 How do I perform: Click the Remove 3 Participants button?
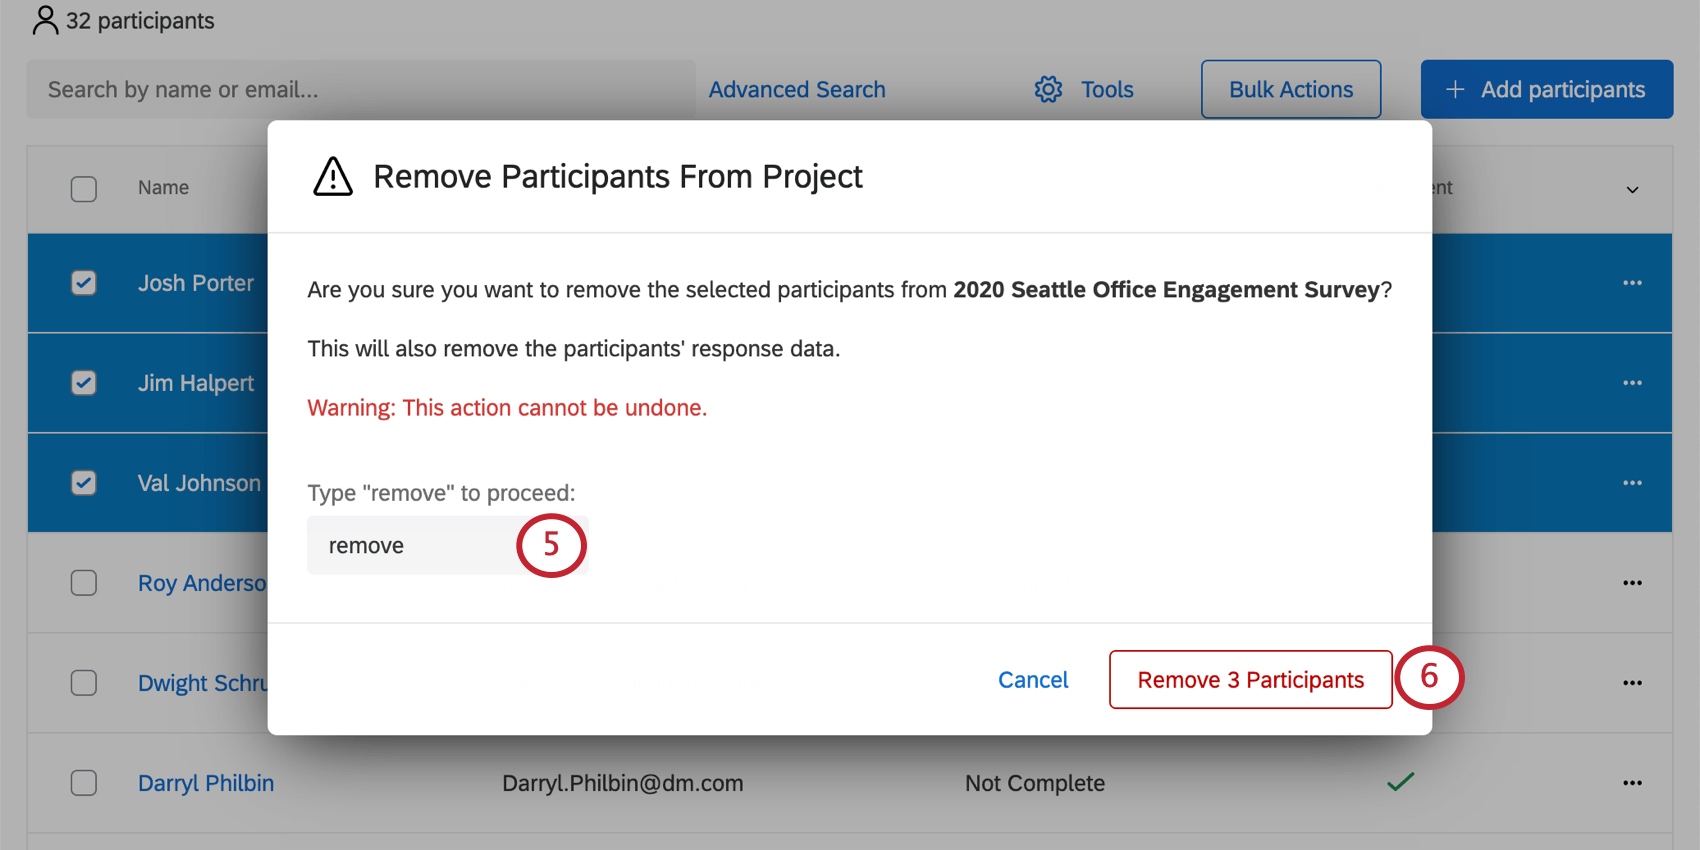point(1250,679)
